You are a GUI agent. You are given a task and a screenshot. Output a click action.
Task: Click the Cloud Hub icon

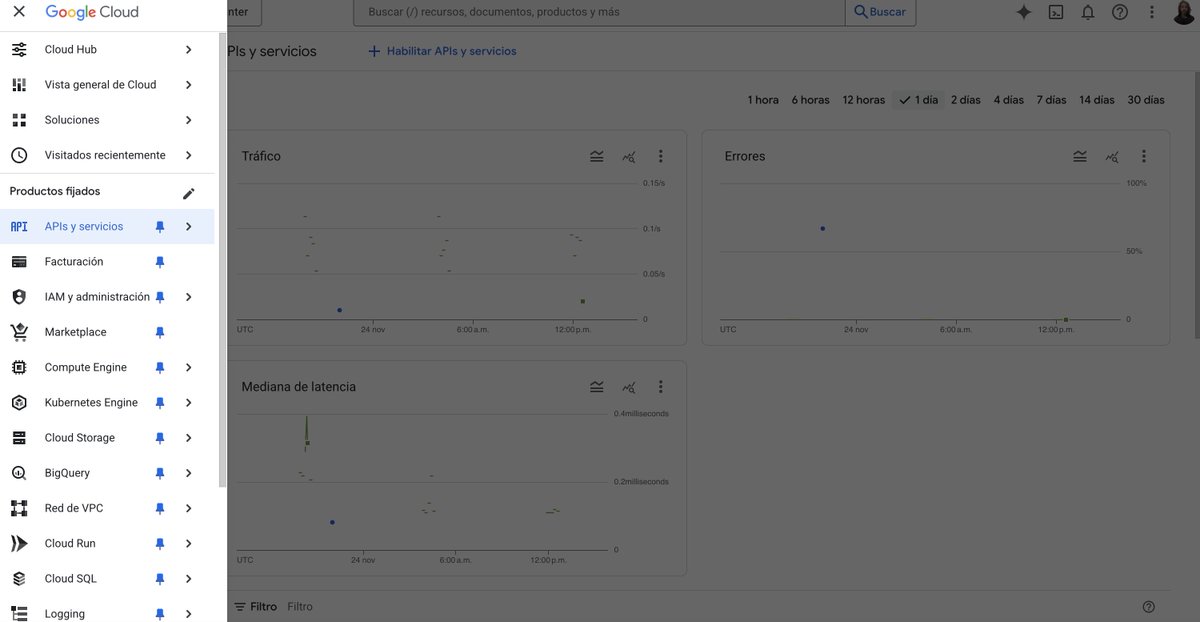(x=19, y=49)
